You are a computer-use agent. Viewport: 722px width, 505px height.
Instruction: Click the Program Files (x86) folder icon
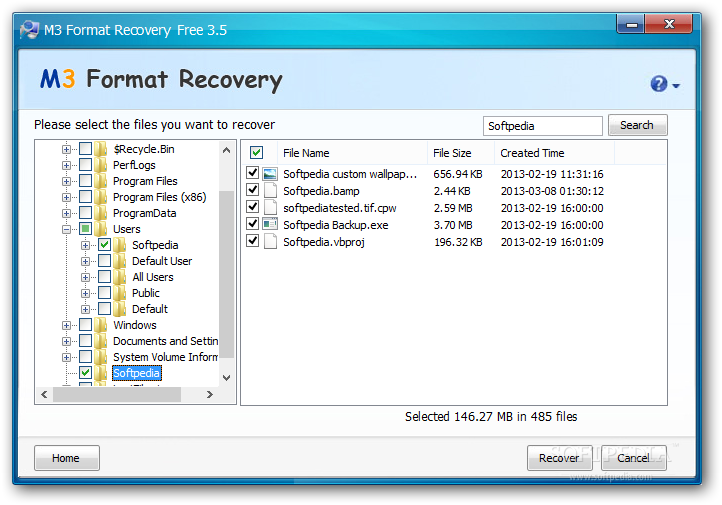tap(101, 197)
